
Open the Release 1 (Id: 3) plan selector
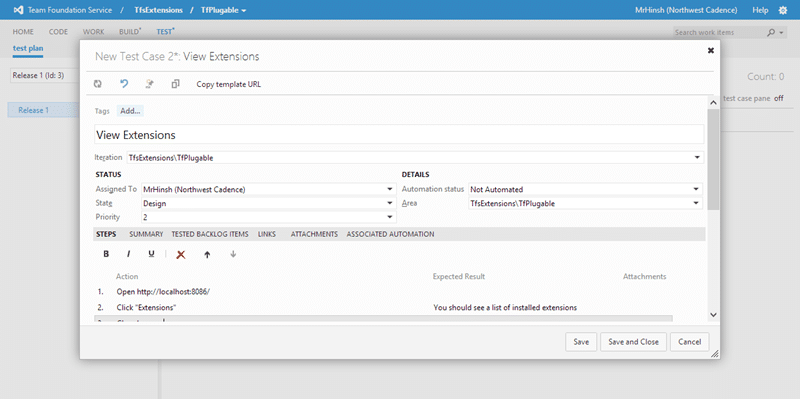point(45,76)
